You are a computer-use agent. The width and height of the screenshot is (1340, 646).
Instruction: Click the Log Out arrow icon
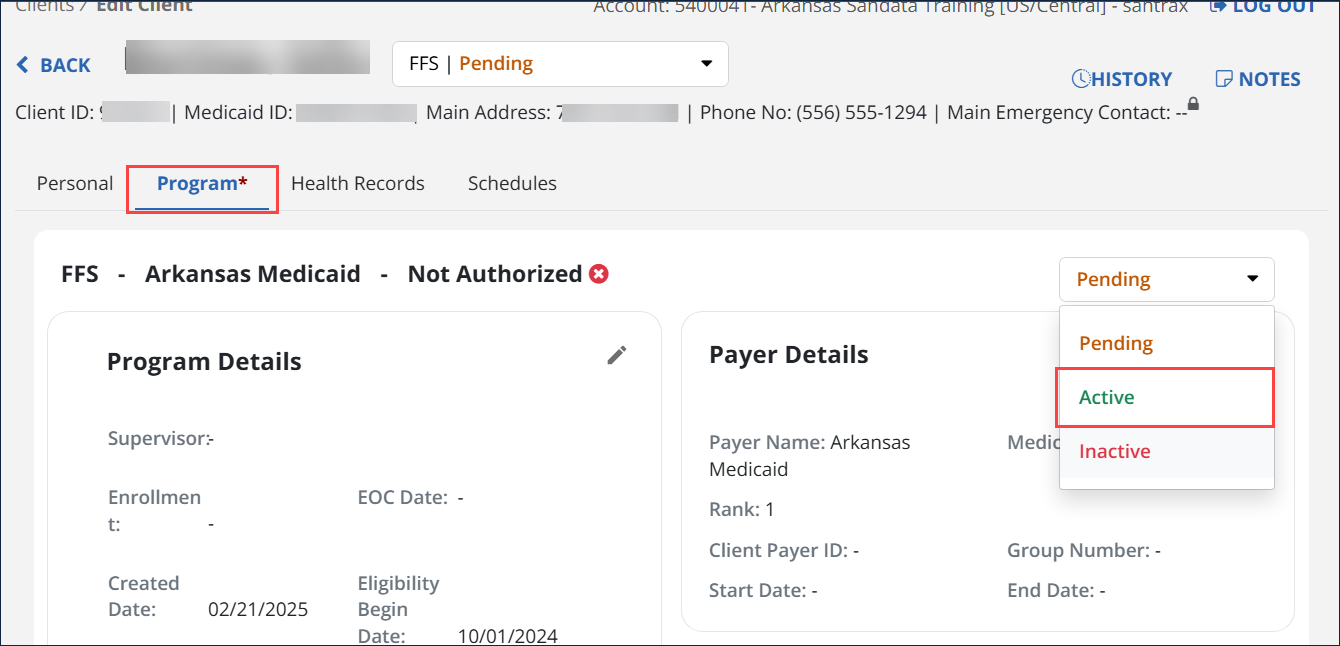1218,6
